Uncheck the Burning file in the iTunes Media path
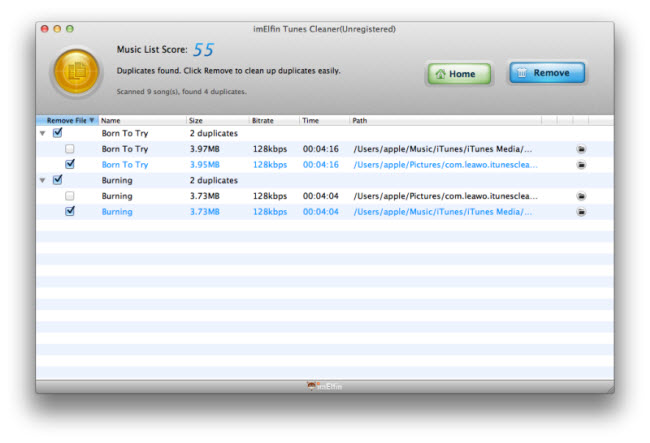650x443 pixels. click(x=70, y=211)
